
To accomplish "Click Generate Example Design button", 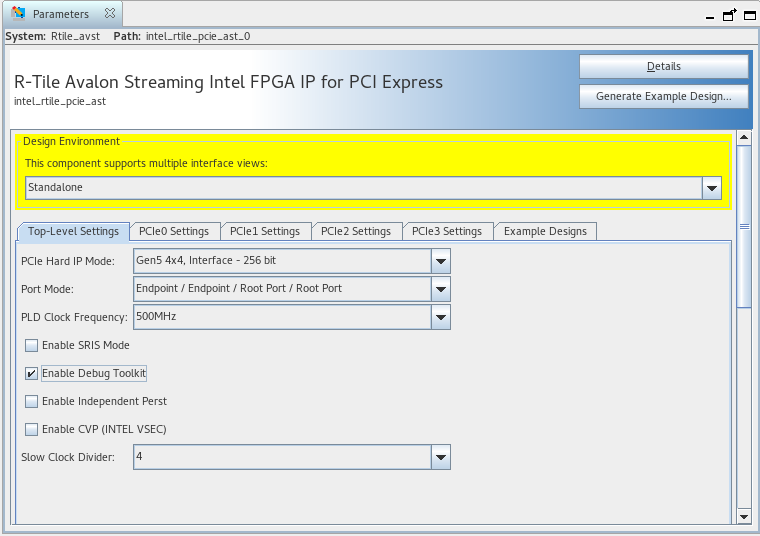I will click(x=663, y=97).
